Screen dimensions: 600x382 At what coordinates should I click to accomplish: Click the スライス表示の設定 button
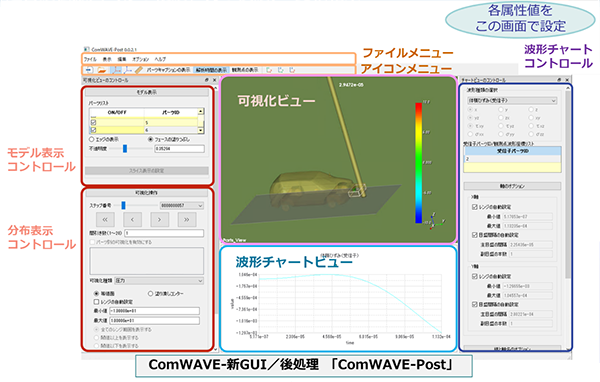click(147, 171)
